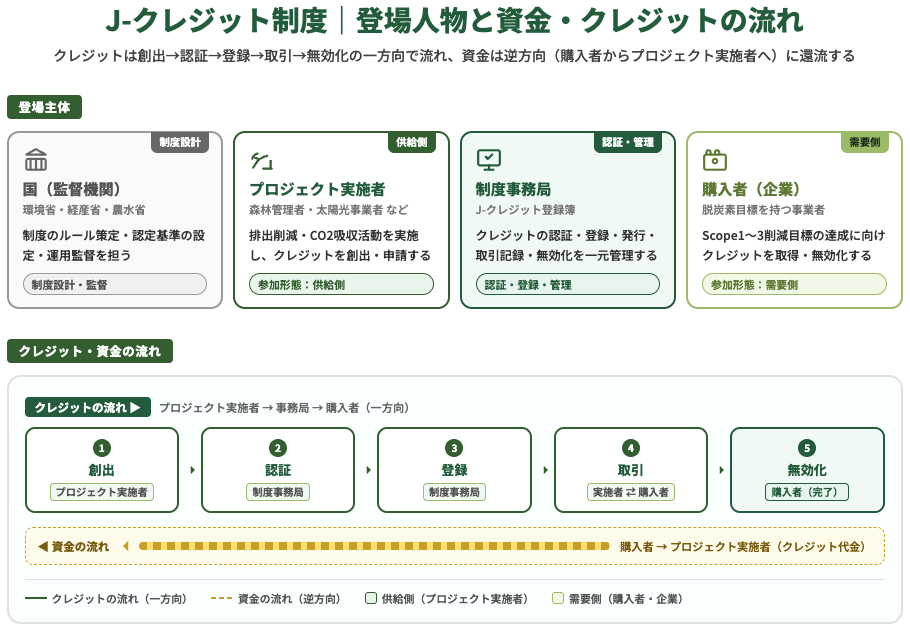Click dashed yellow line legend for 資金の流れ
910x631 pixels.
pos(222,598)
